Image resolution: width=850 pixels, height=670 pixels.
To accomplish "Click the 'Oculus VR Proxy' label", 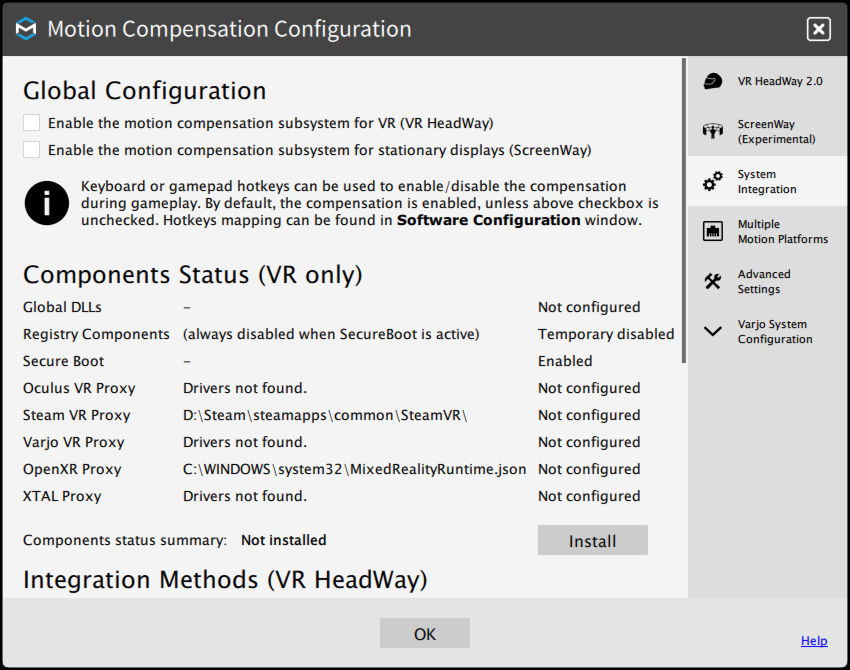I will [x=79, y=388].
